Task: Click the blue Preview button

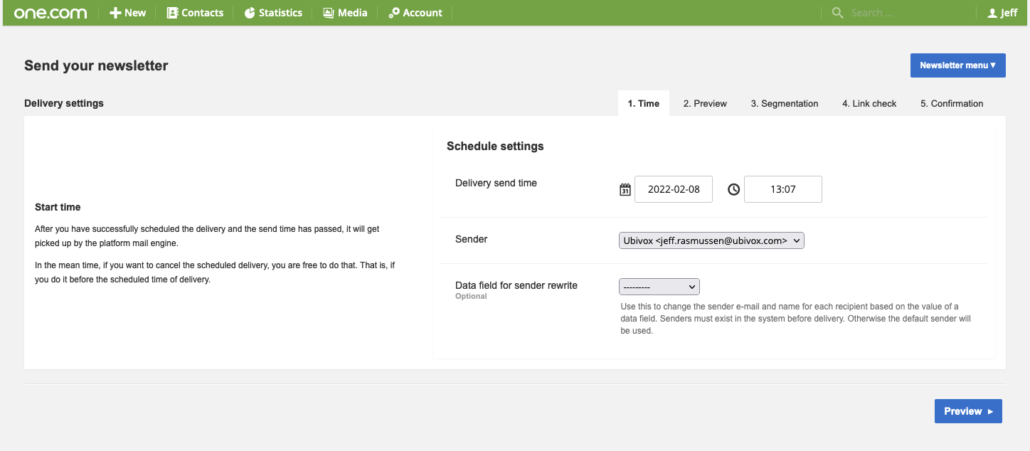Action: click(x=968, y=411)
